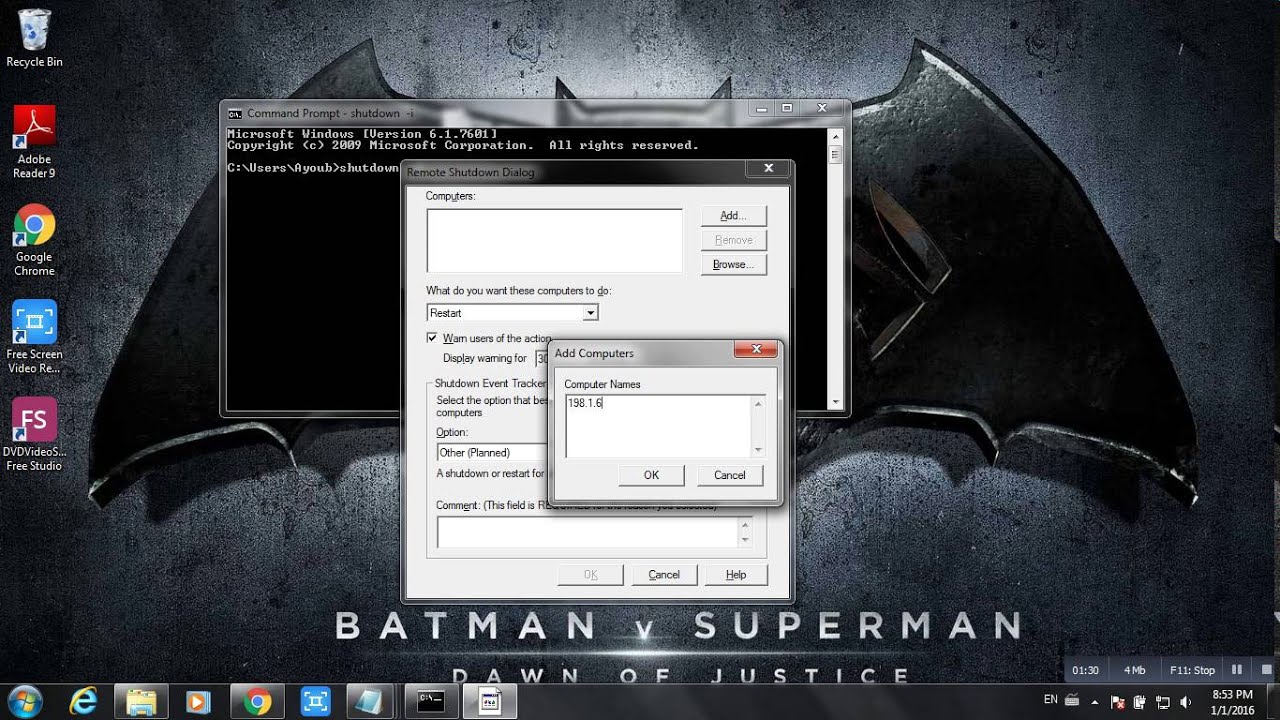This screenshot has height=720, width=1280.
Task: Open the Free Screen Video Recorder desktop shortcut
Action: pyautogui.click(x=34, y=337)
